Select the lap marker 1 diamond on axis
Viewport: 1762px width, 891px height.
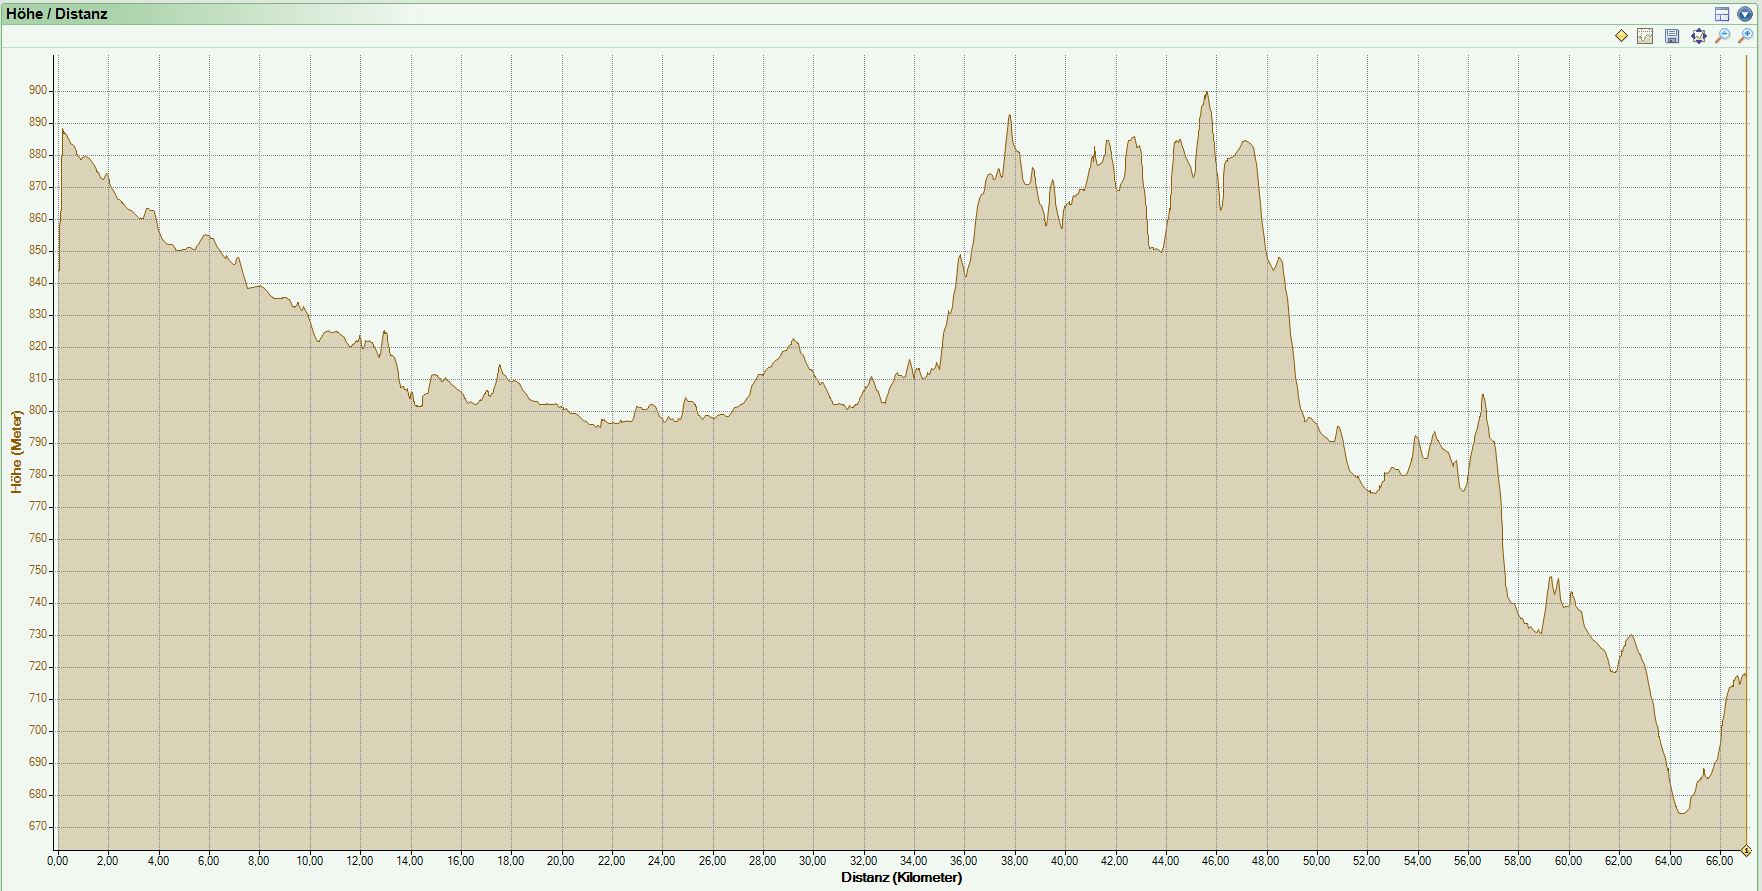pyautogui.click(x=1746, y=851)
